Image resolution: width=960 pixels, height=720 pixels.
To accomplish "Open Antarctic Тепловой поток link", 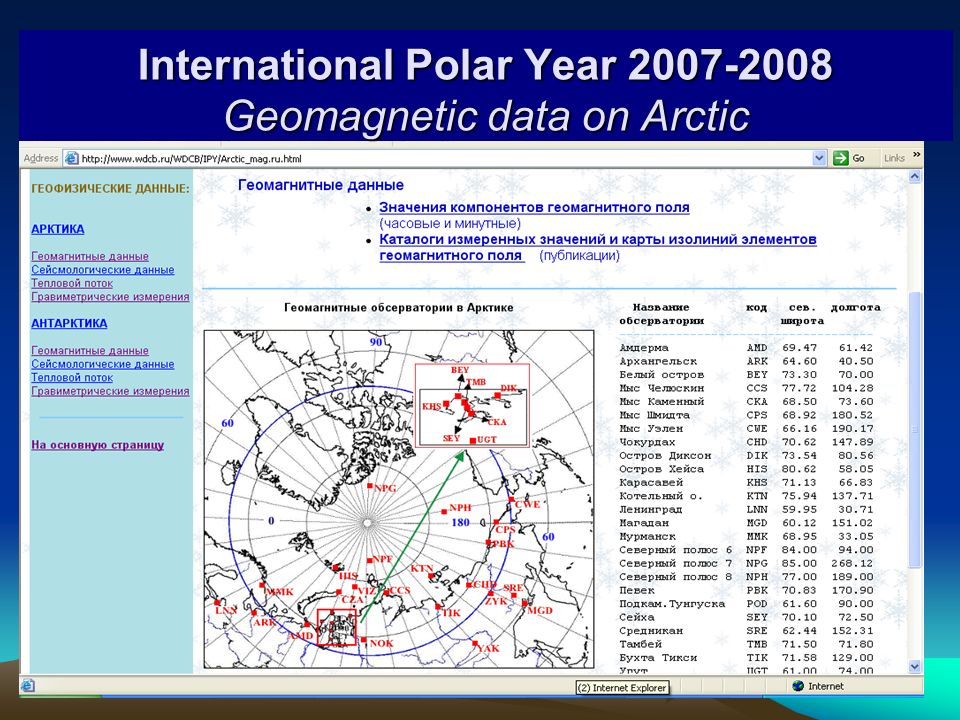I will point(72,377).
